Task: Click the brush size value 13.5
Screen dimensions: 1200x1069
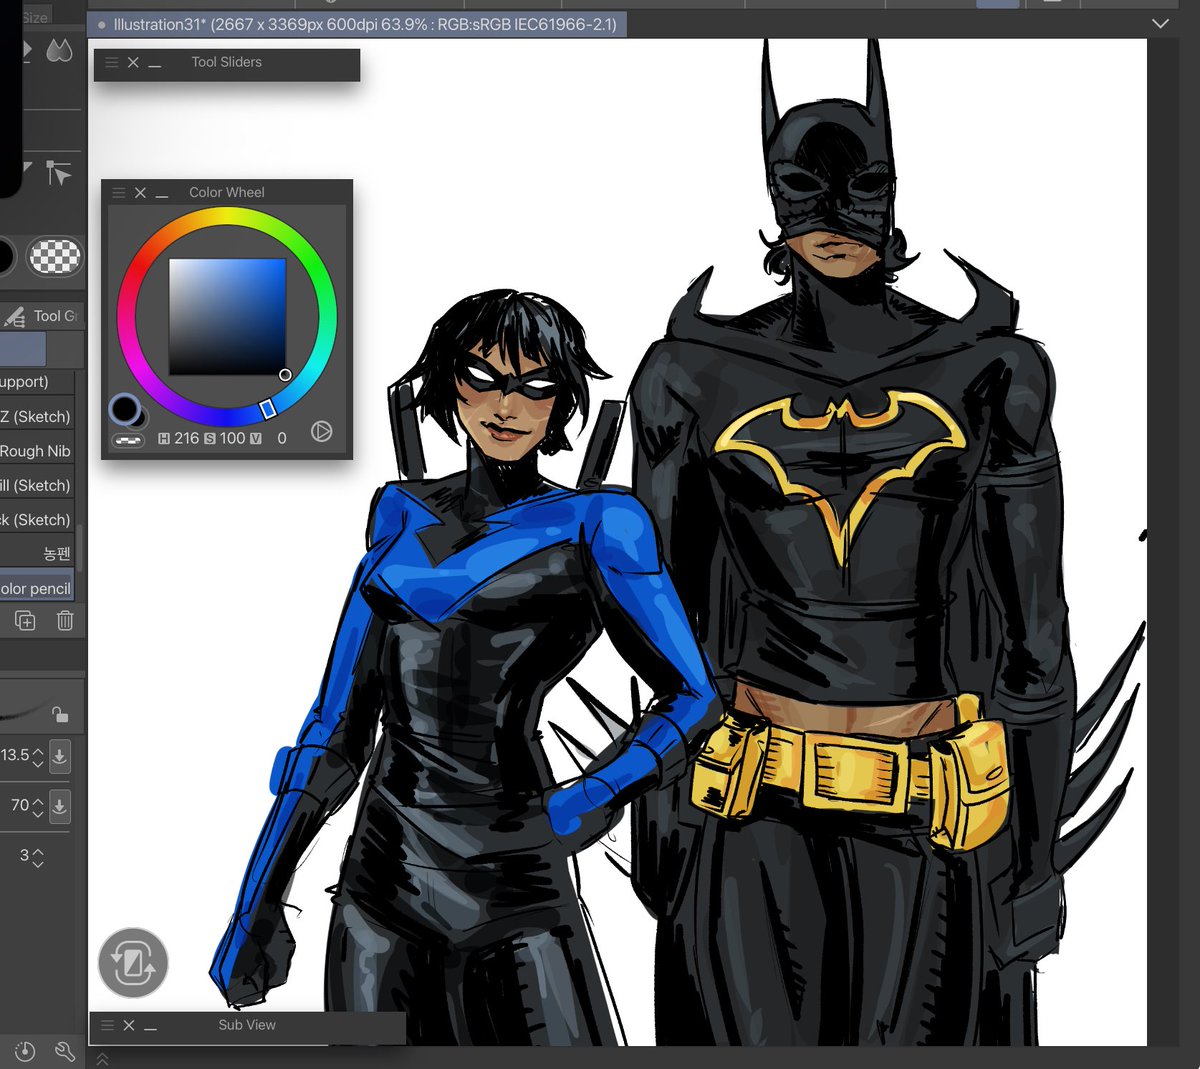Action: (15, 755)
